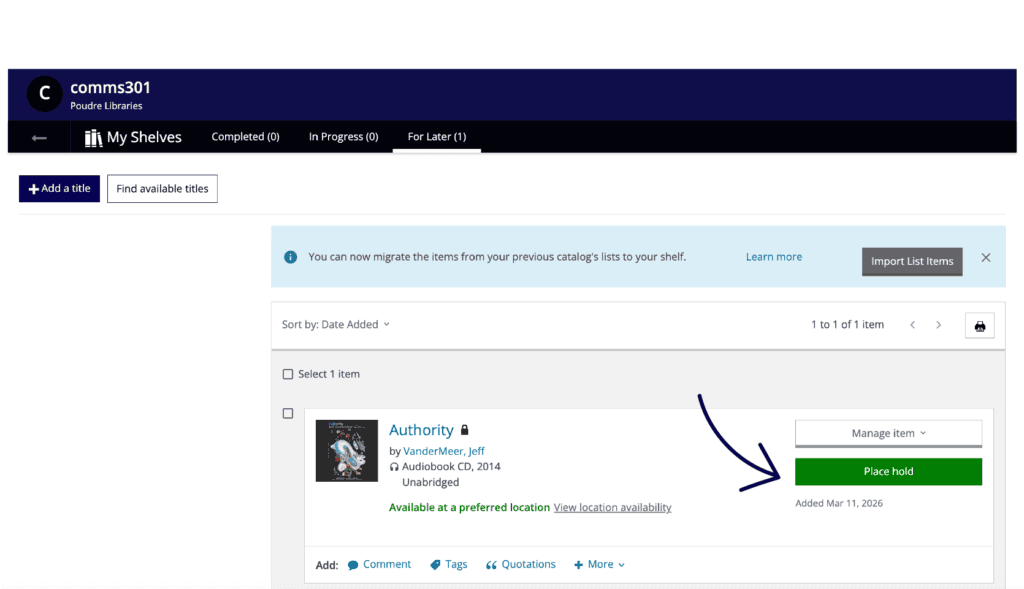Print the shelf list
Viewport: 1024px width, 589px height.
point(979,325)
